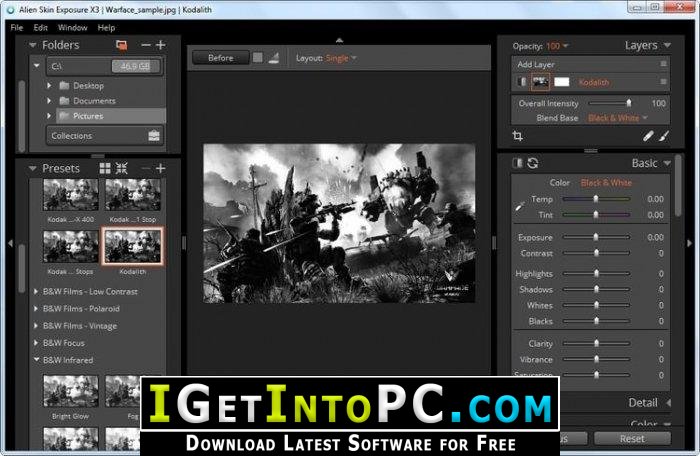Pick the brush tool in Layers panel
This screenshot has height=456, width=700.
point(664,136)
